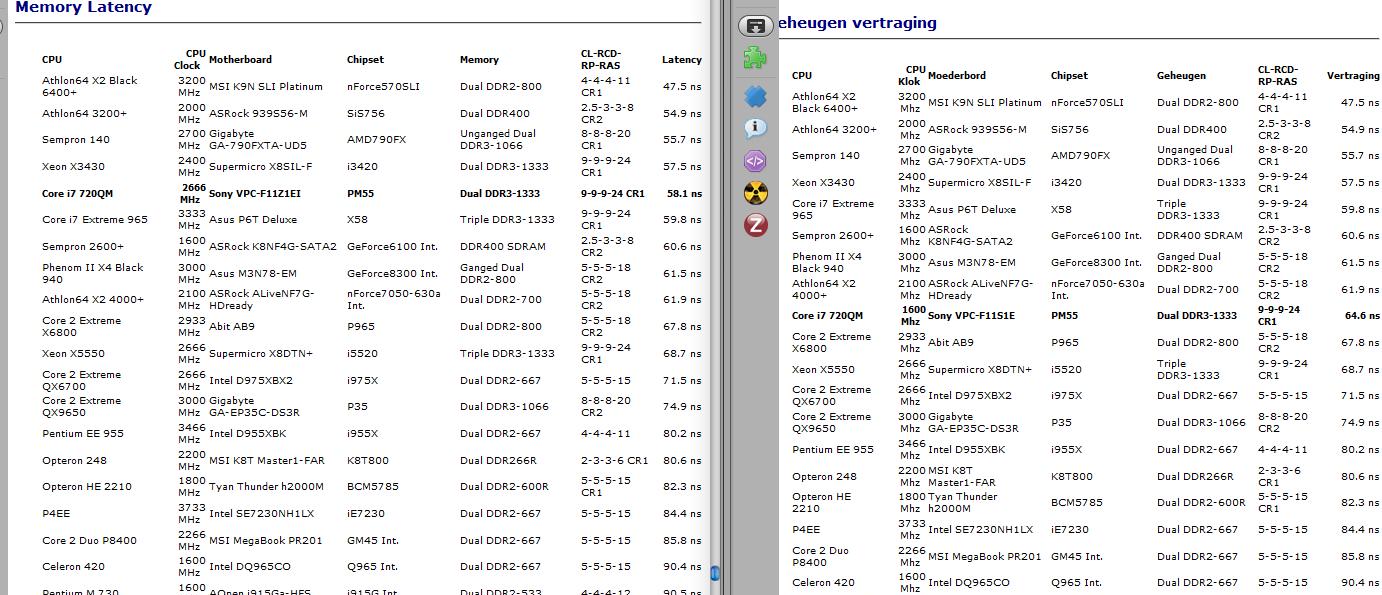Click the 47.5 ns value in Geheugen vertraging table
The image size is (1382, 595).
point(1360,103)
